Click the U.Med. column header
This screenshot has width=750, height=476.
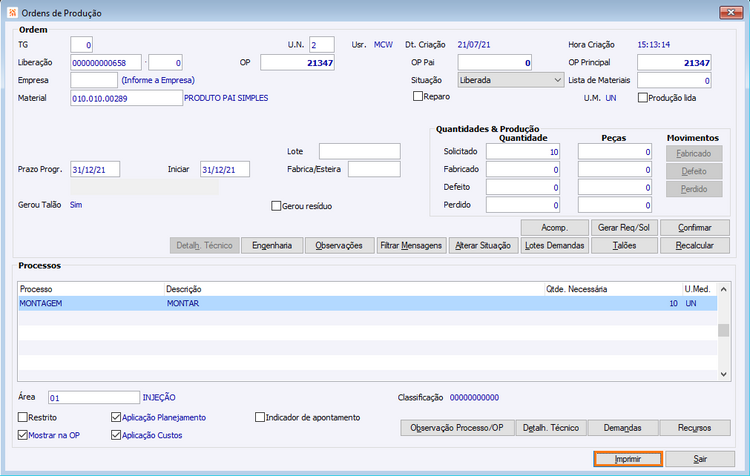(700, 289)
